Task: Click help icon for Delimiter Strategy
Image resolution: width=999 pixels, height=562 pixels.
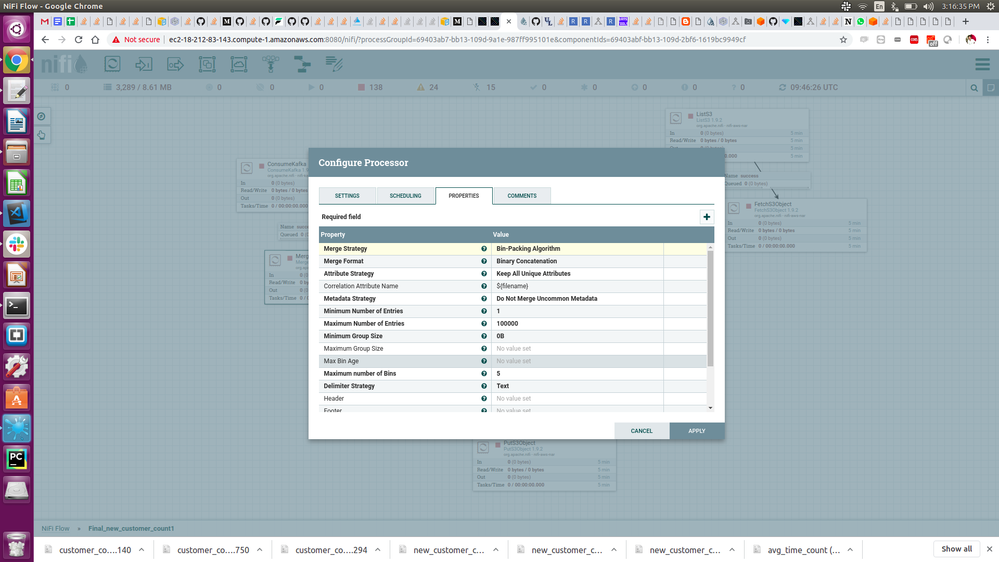Action: (x=484, y=386)
